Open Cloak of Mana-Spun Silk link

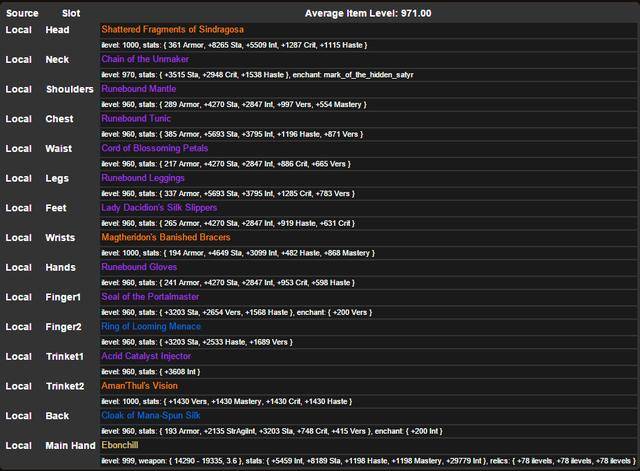coord(151,415)
